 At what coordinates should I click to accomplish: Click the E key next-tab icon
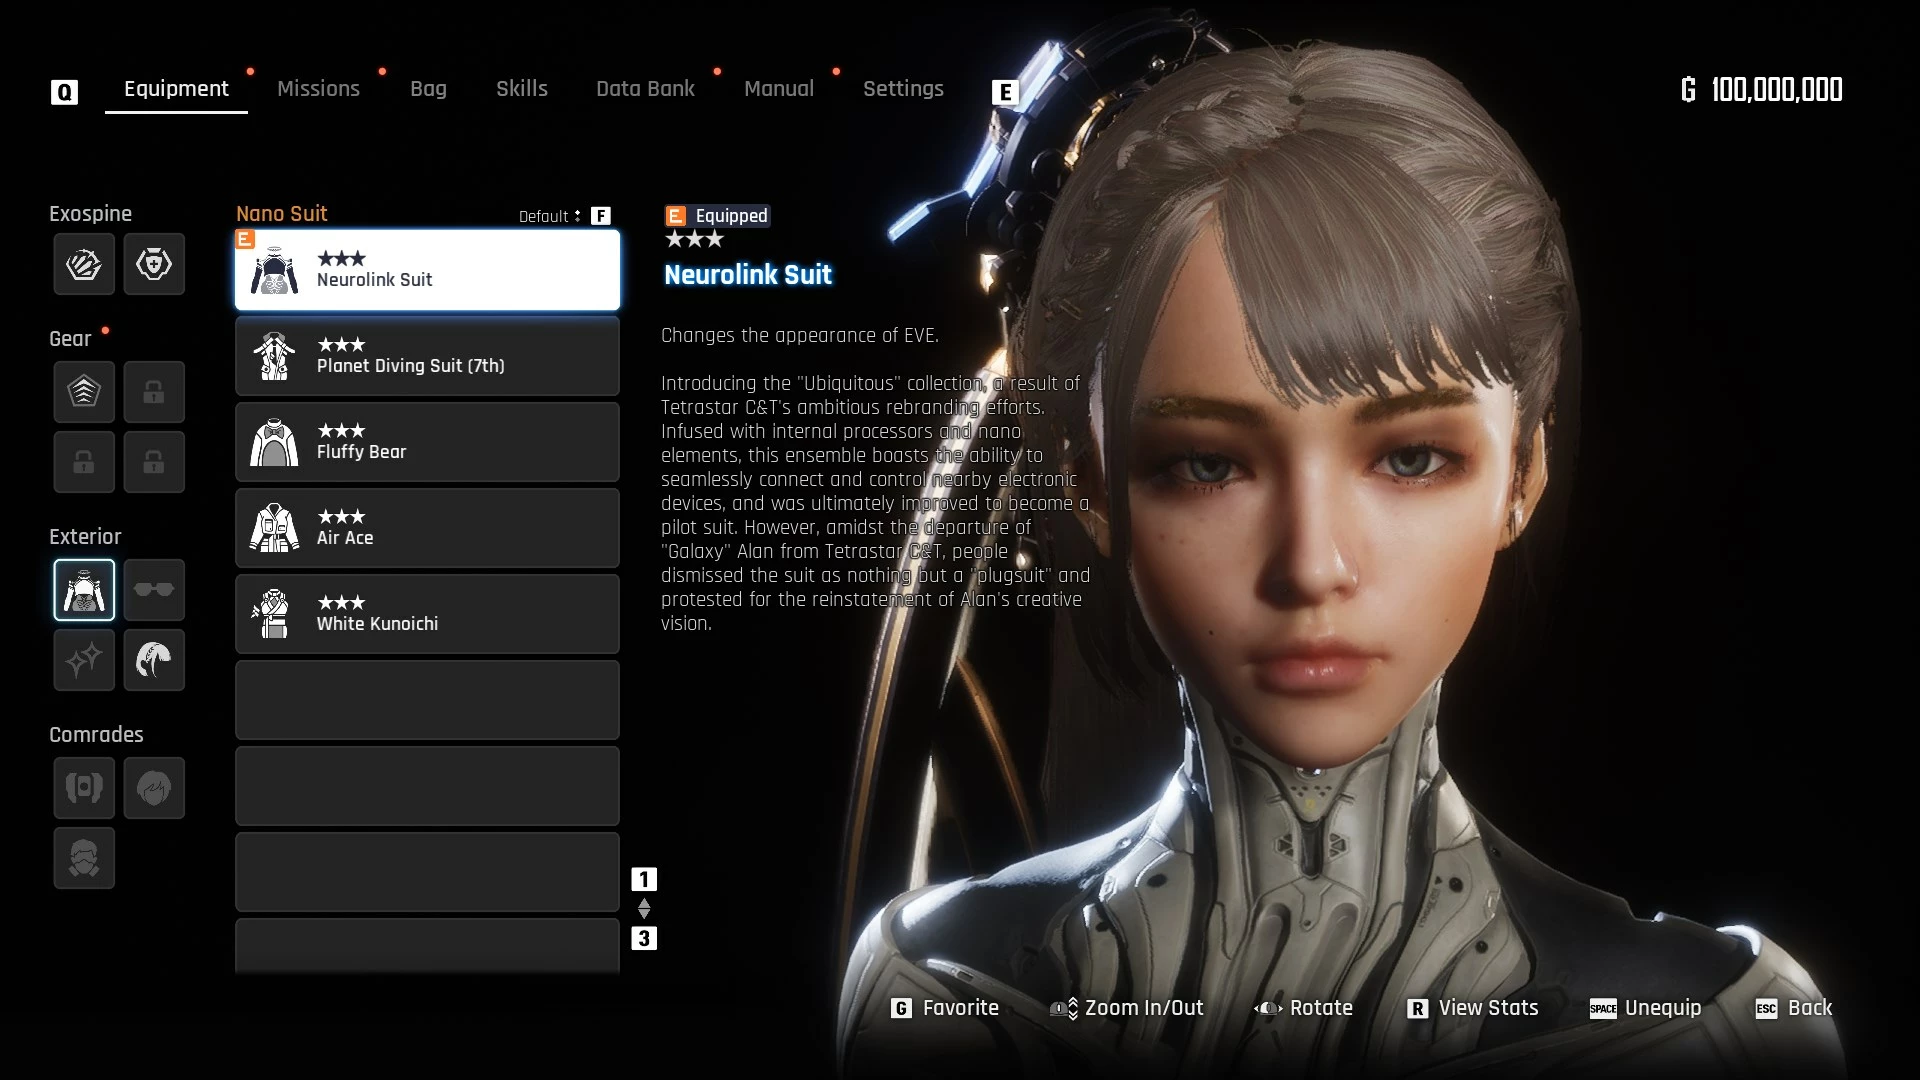point(1005,93)
